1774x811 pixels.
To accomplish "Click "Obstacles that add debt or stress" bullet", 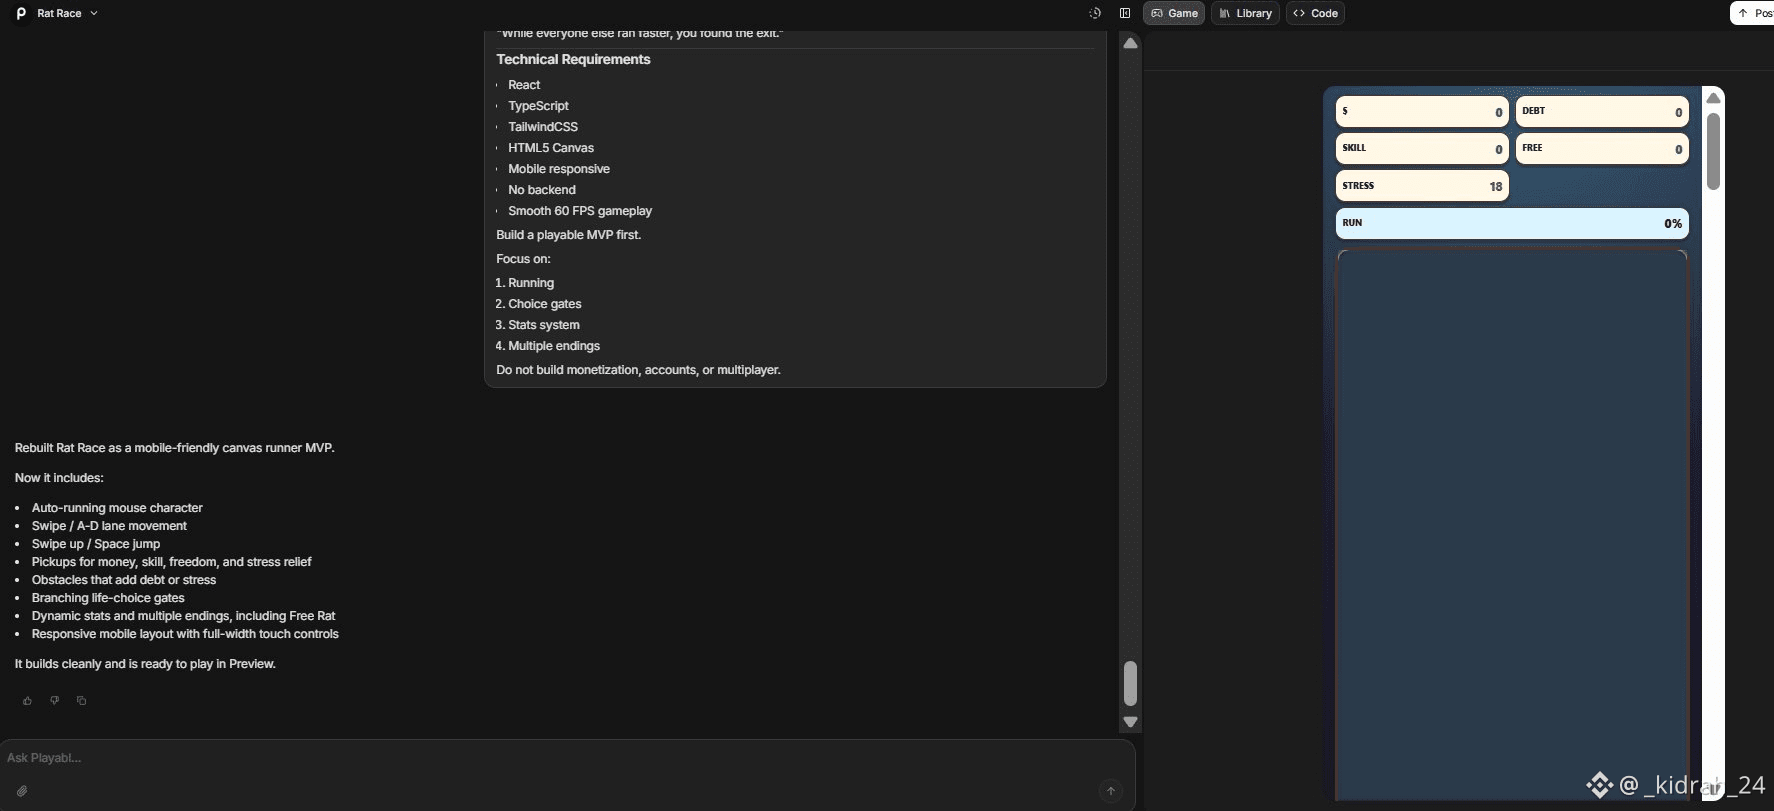I will tap(124, 580).
